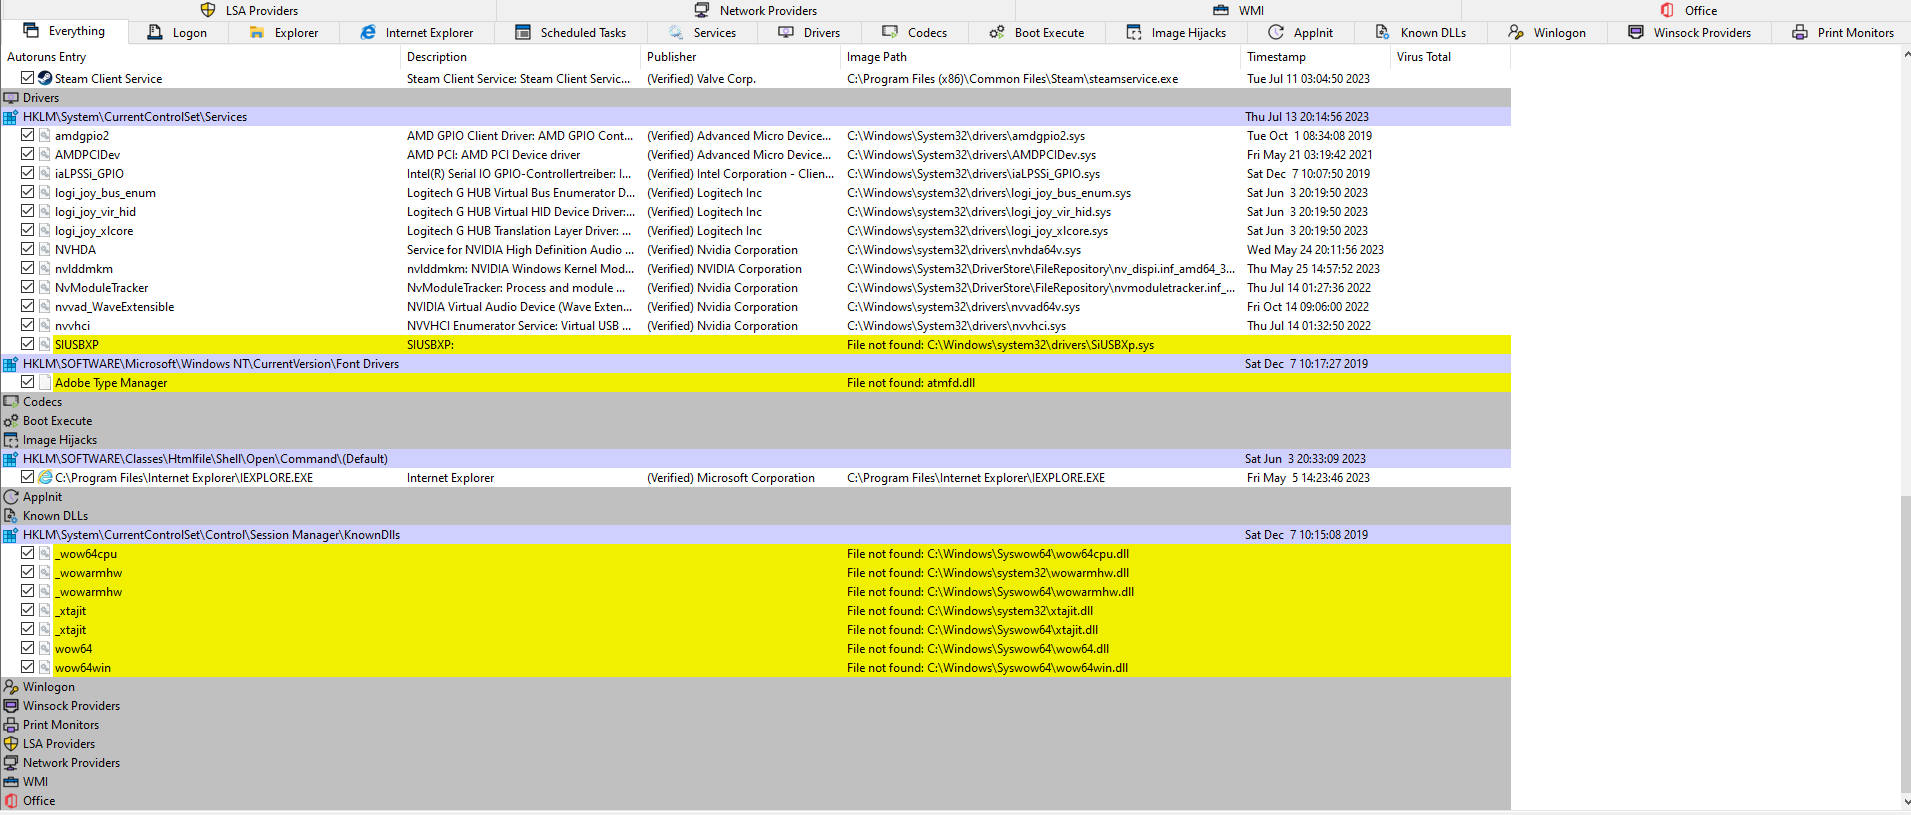Click the Codecs tab icon

coord(890,32)
